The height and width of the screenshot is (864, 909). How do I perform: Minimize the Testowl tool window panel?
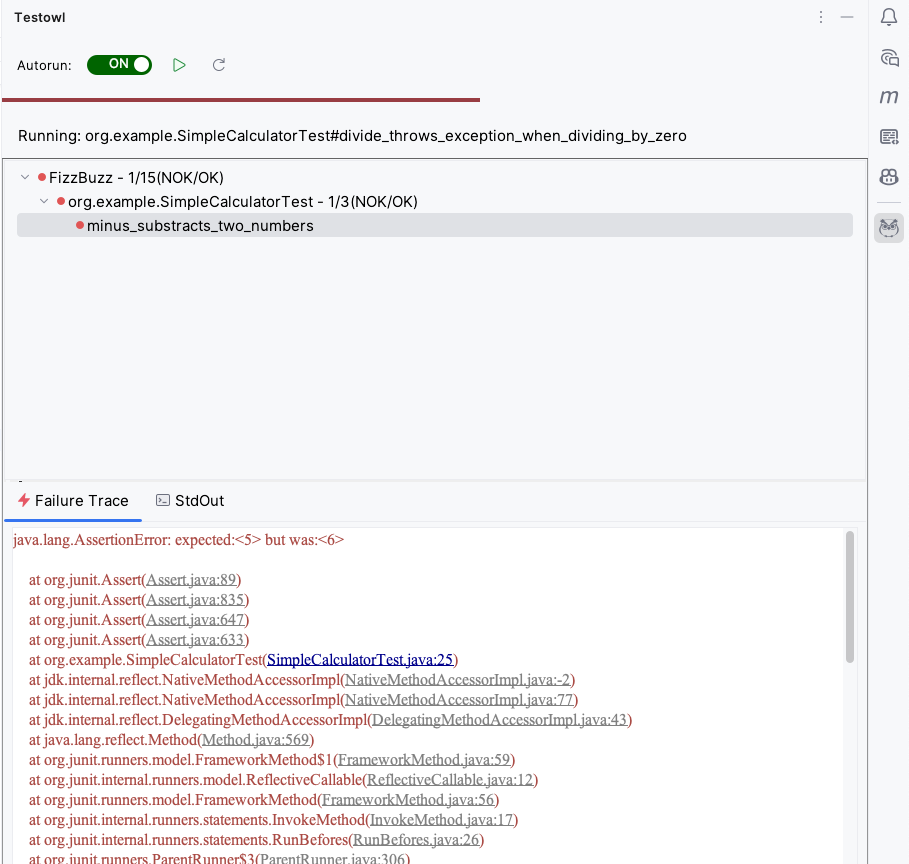tap(847, 17)
